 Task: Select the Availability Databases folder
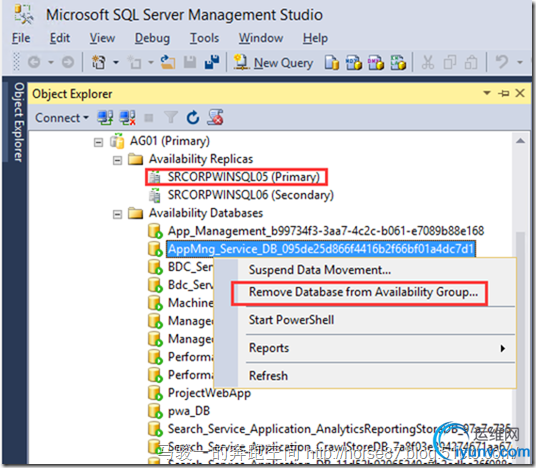pos(206,213)
